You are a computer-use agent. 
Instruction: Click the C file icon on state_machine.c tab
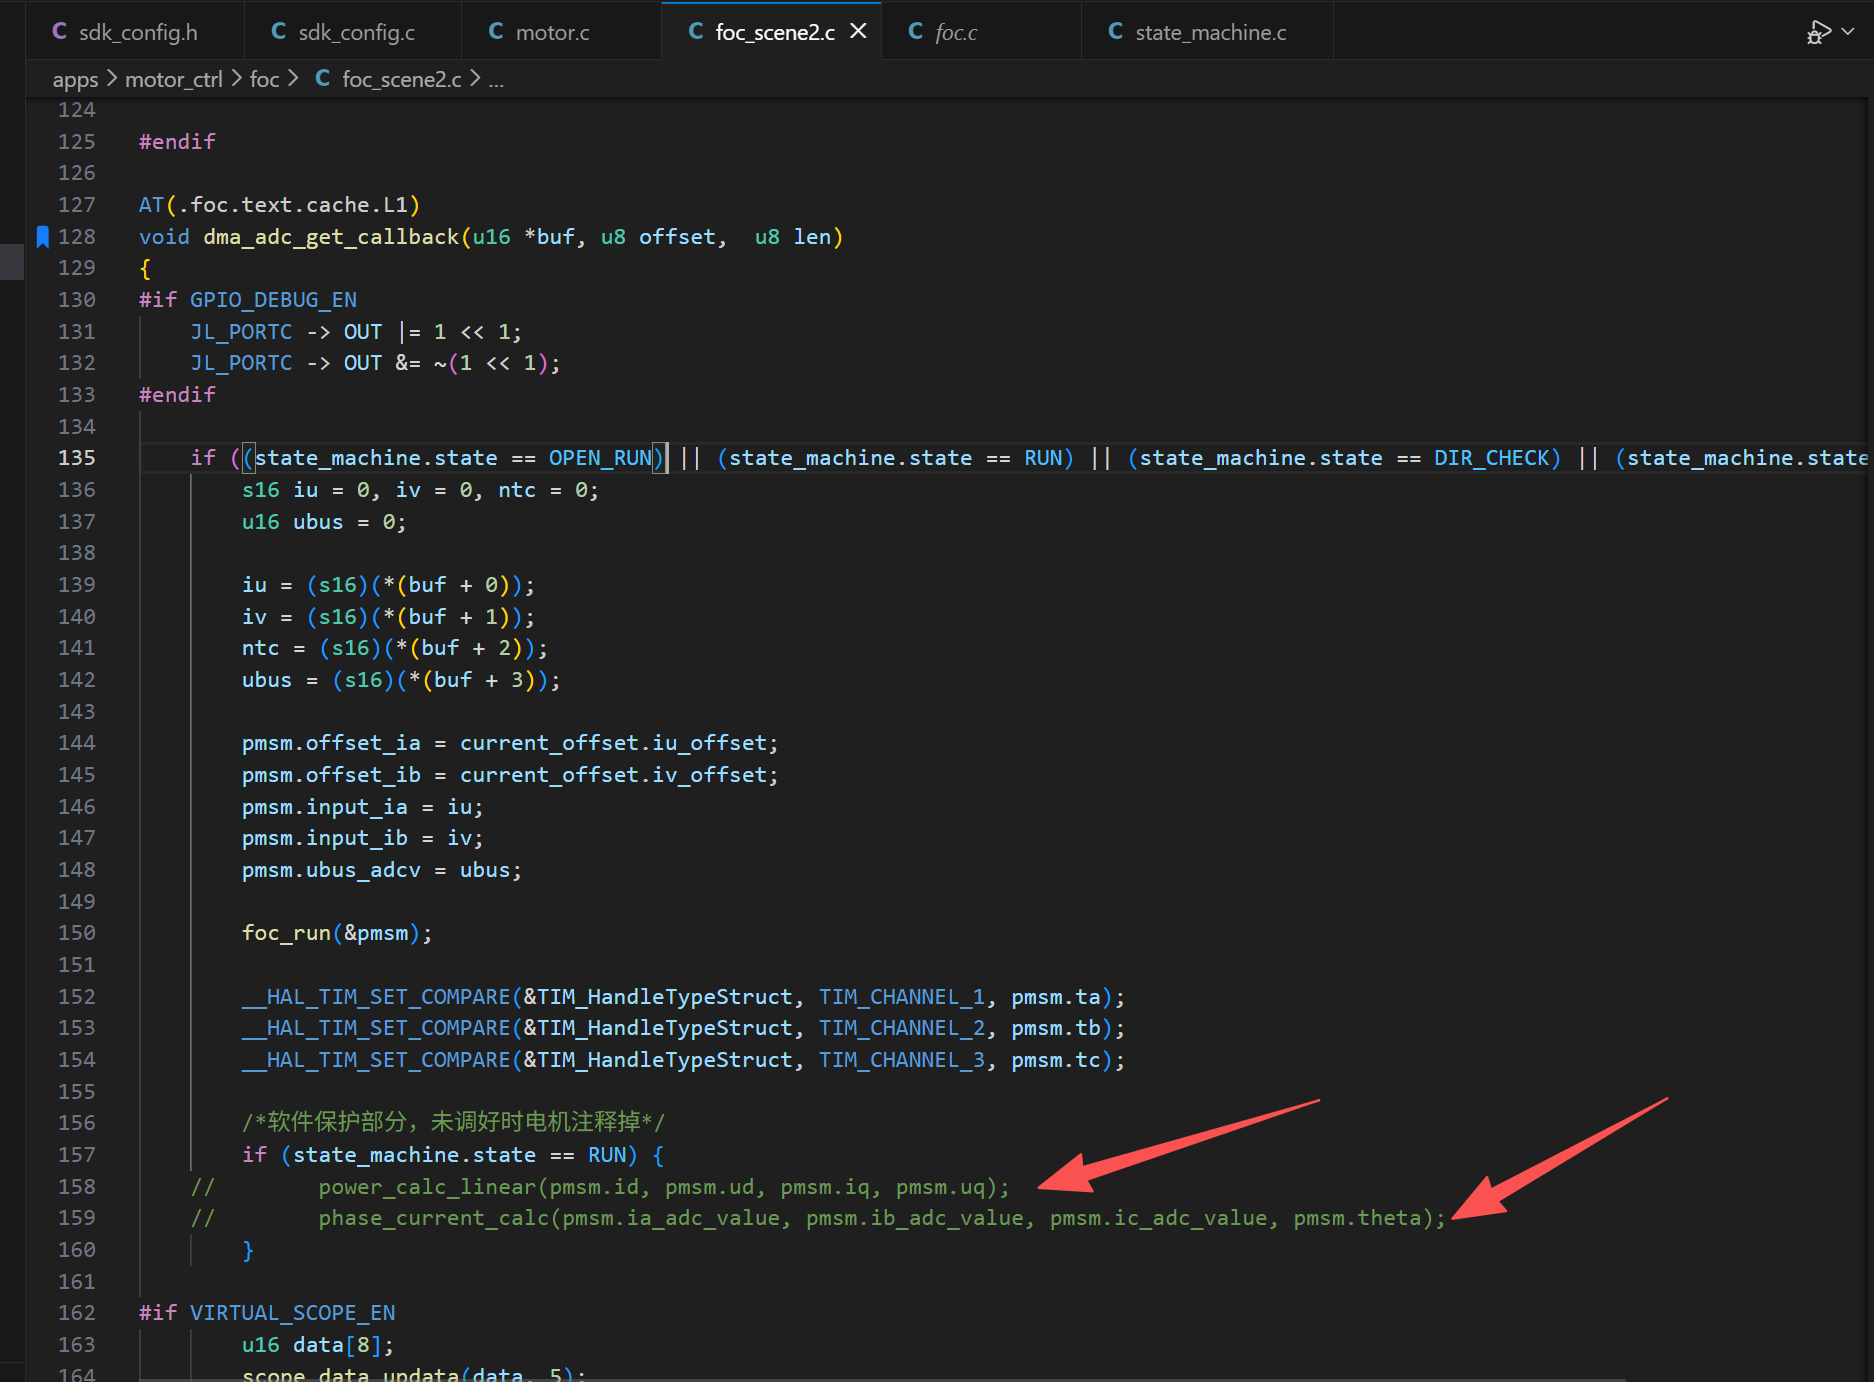1116,32
